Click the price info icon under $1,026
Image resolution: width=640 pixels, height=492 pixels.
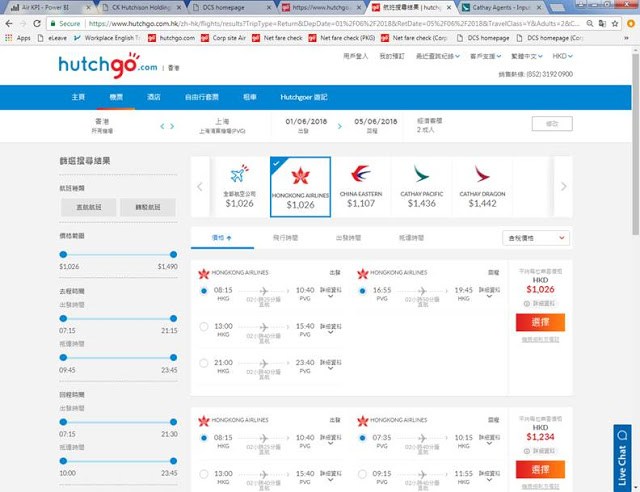[x=527, y=304]
